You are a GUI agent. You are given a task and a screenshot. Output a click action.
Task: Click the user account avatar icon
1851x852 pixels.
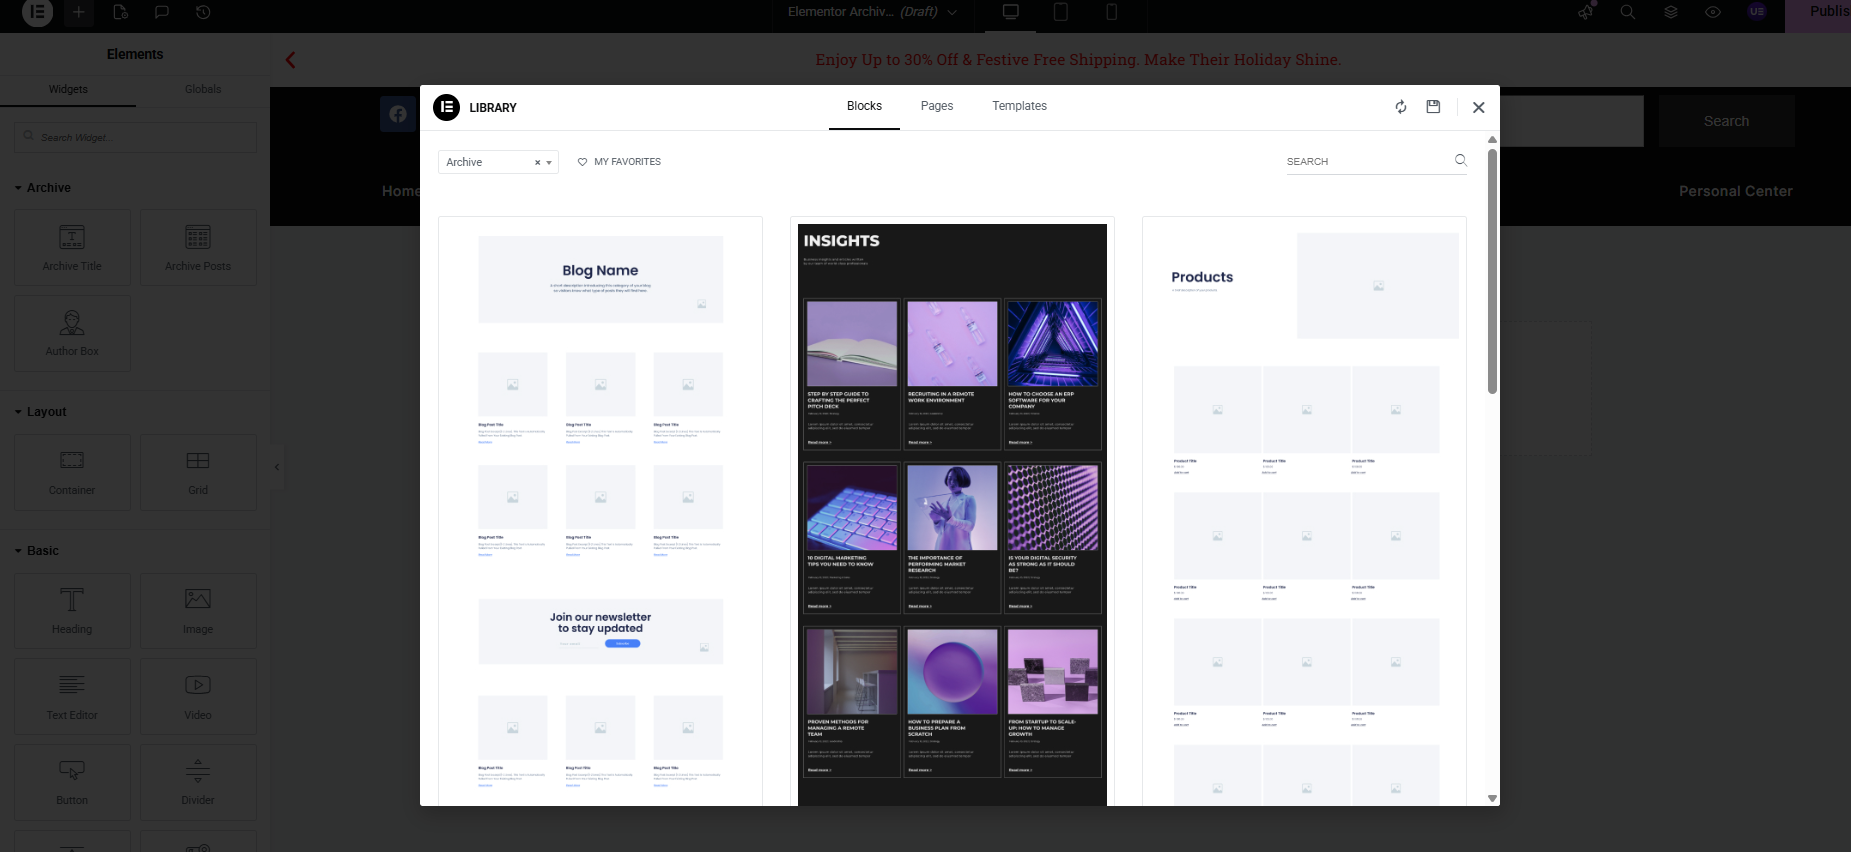pyautogui.click(x=1757, y=12)
